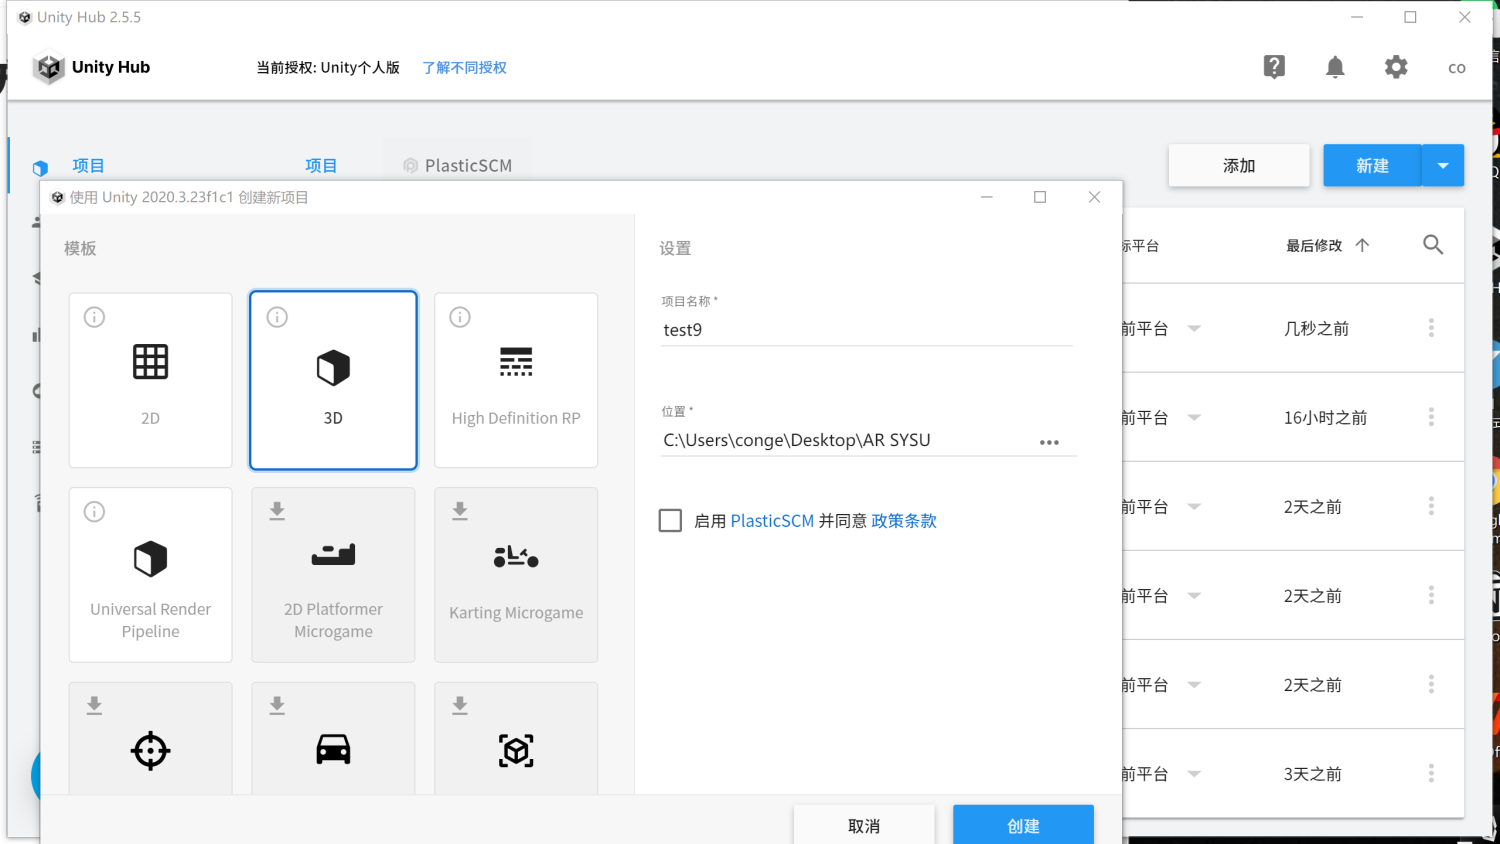Download the Karting Microgame template
The height and width of the screenshot is (844, 1500).
coord(460,511)
